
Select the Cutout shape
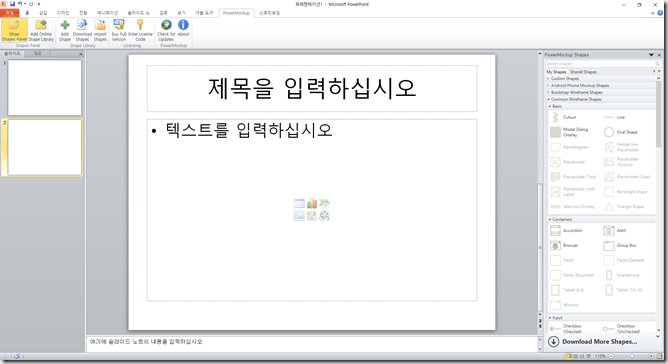563,117
